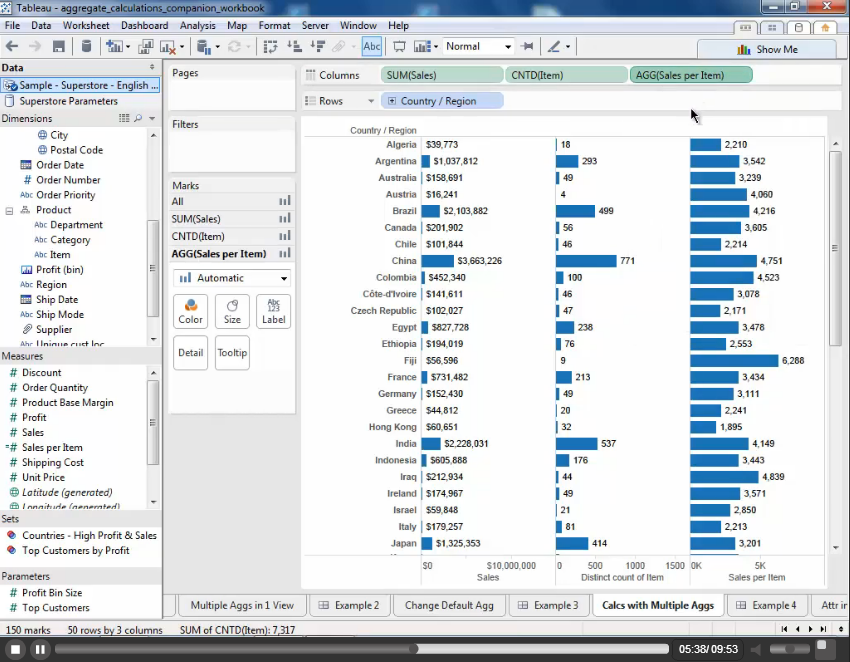Click the Sort descending toolbar icon
This screenshot has height=662, width=850.
pos(317,46)
